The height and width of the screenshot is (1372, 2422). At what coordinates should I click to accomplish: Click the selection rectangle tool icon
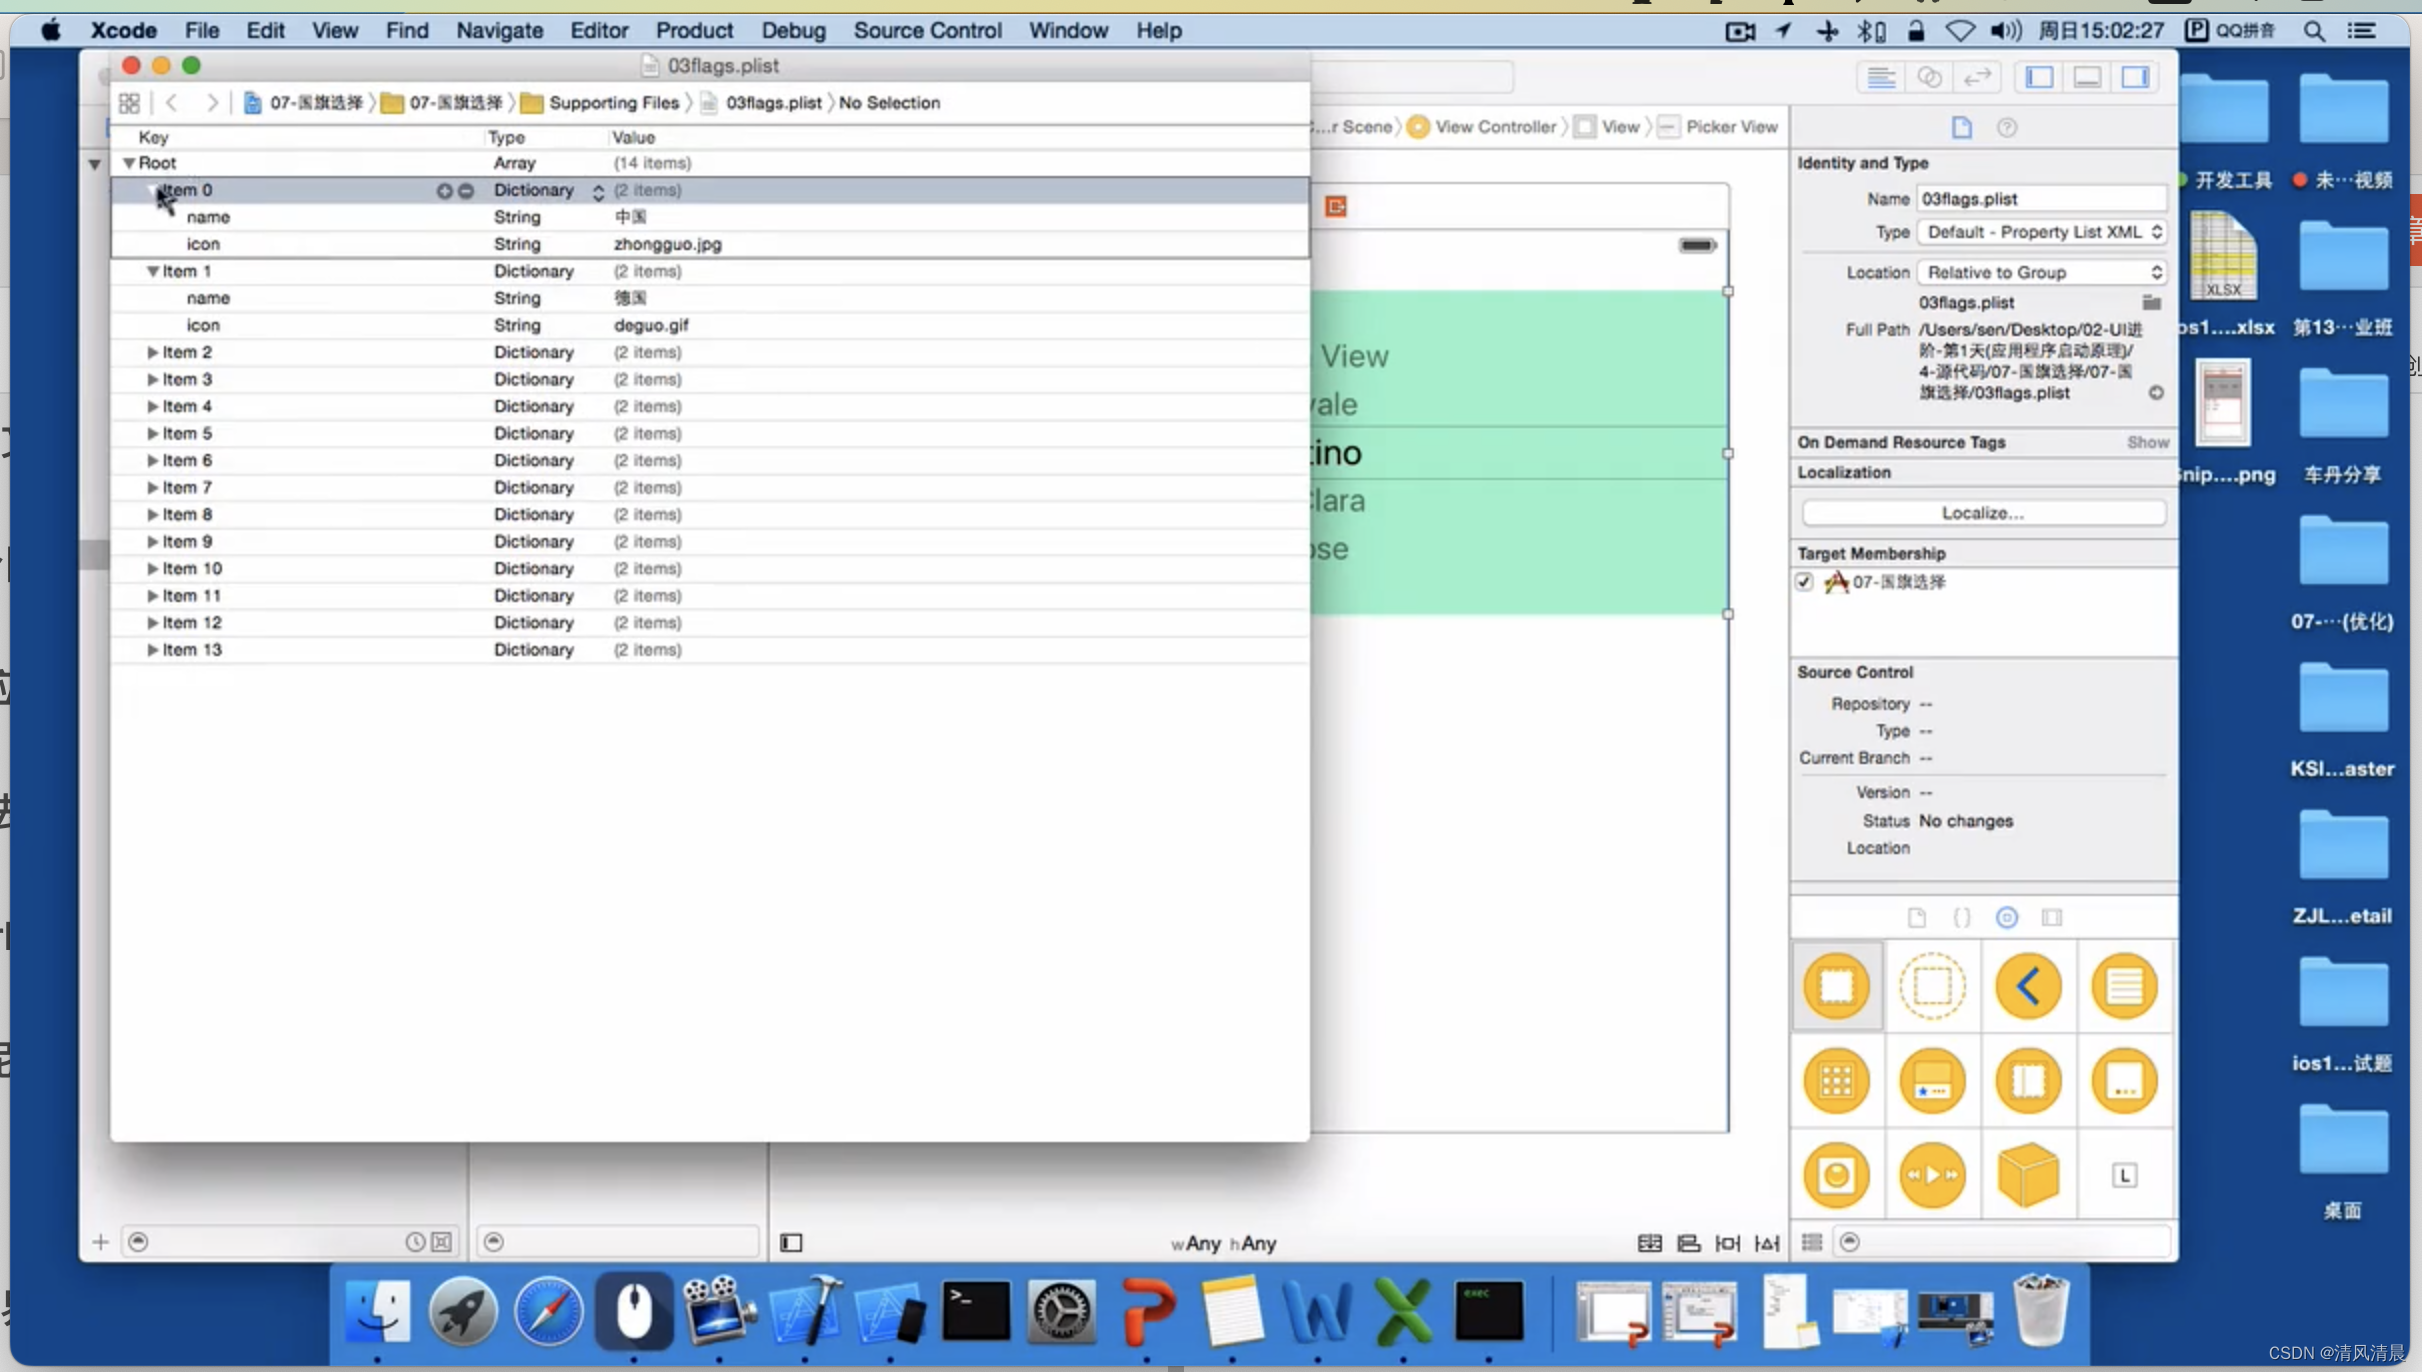[1933, 986]
